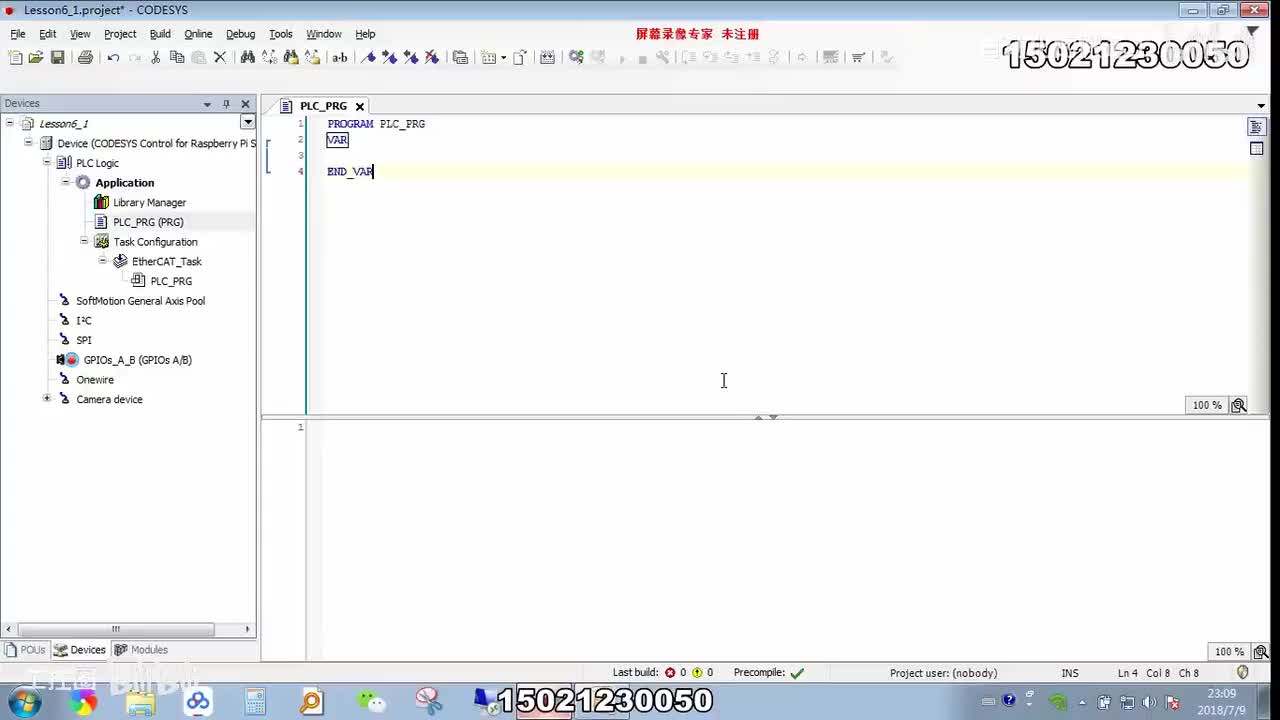Viewport: 1280px width, 720px height.
Task: Collapse the Device (CODESYS Control) node
Action: [x=29, y=143]
